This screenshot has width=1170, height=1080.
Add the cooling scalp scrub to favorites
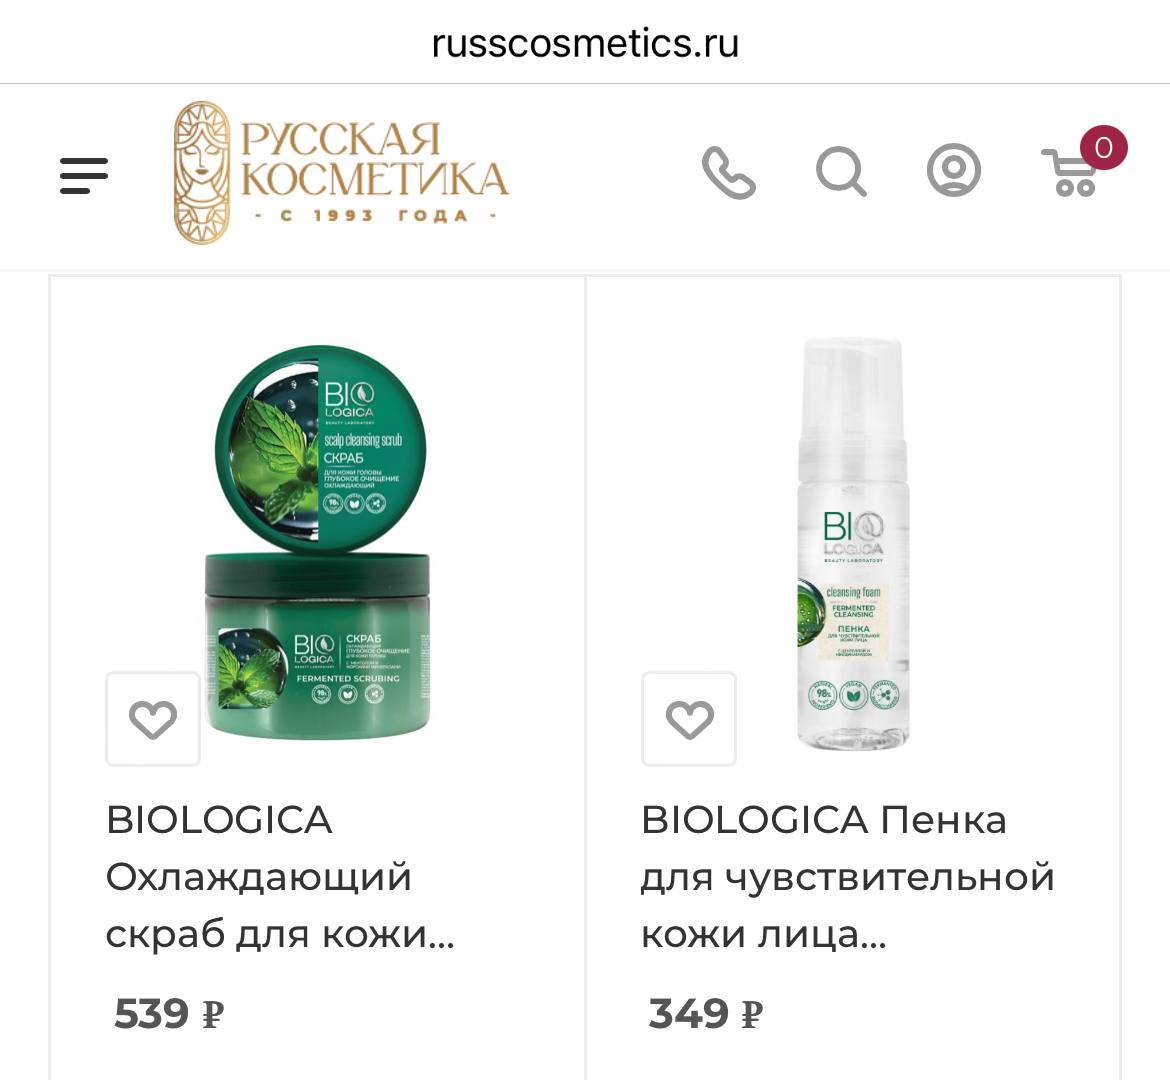coord(153,719)
